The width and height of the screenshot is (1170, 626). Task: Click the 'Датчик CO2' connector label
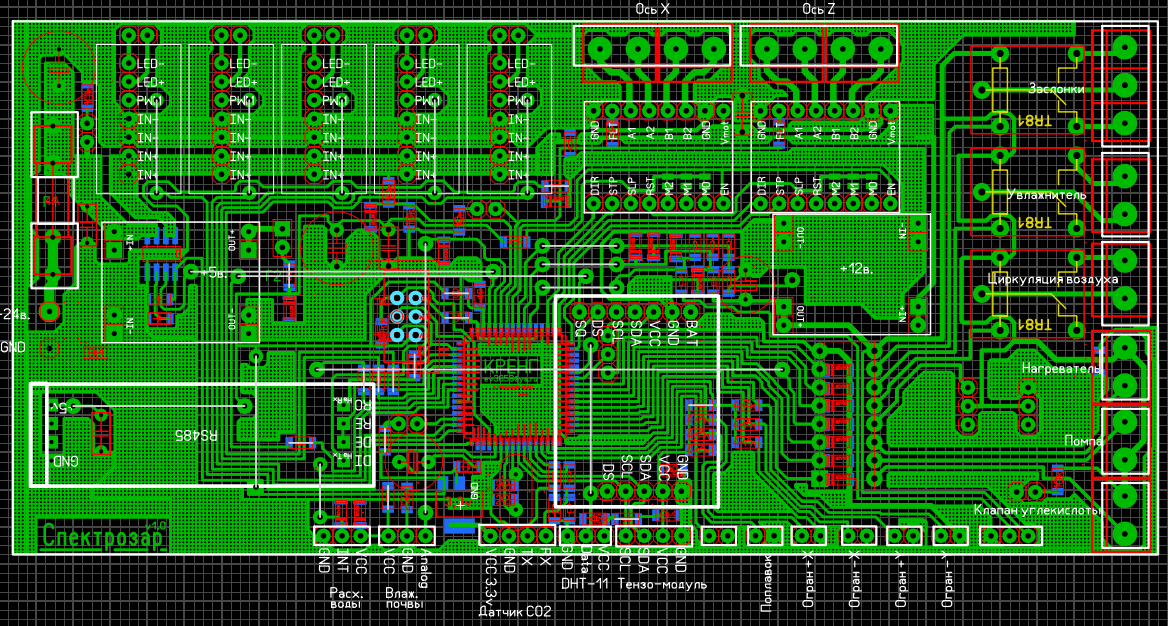514,610
